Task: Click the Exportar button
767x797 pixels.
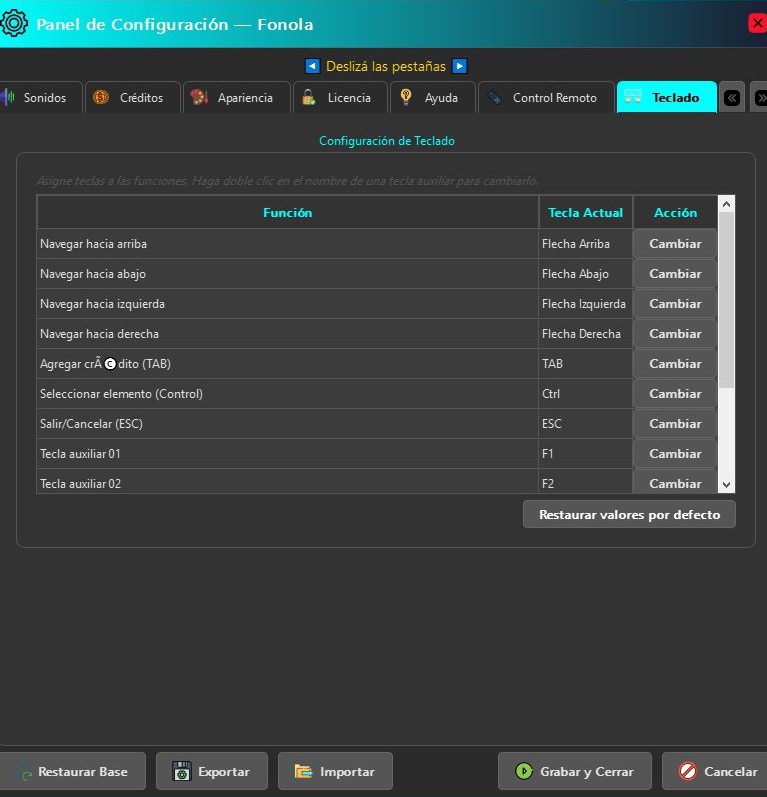Action: pyautogui.click(x=212, y=771)
